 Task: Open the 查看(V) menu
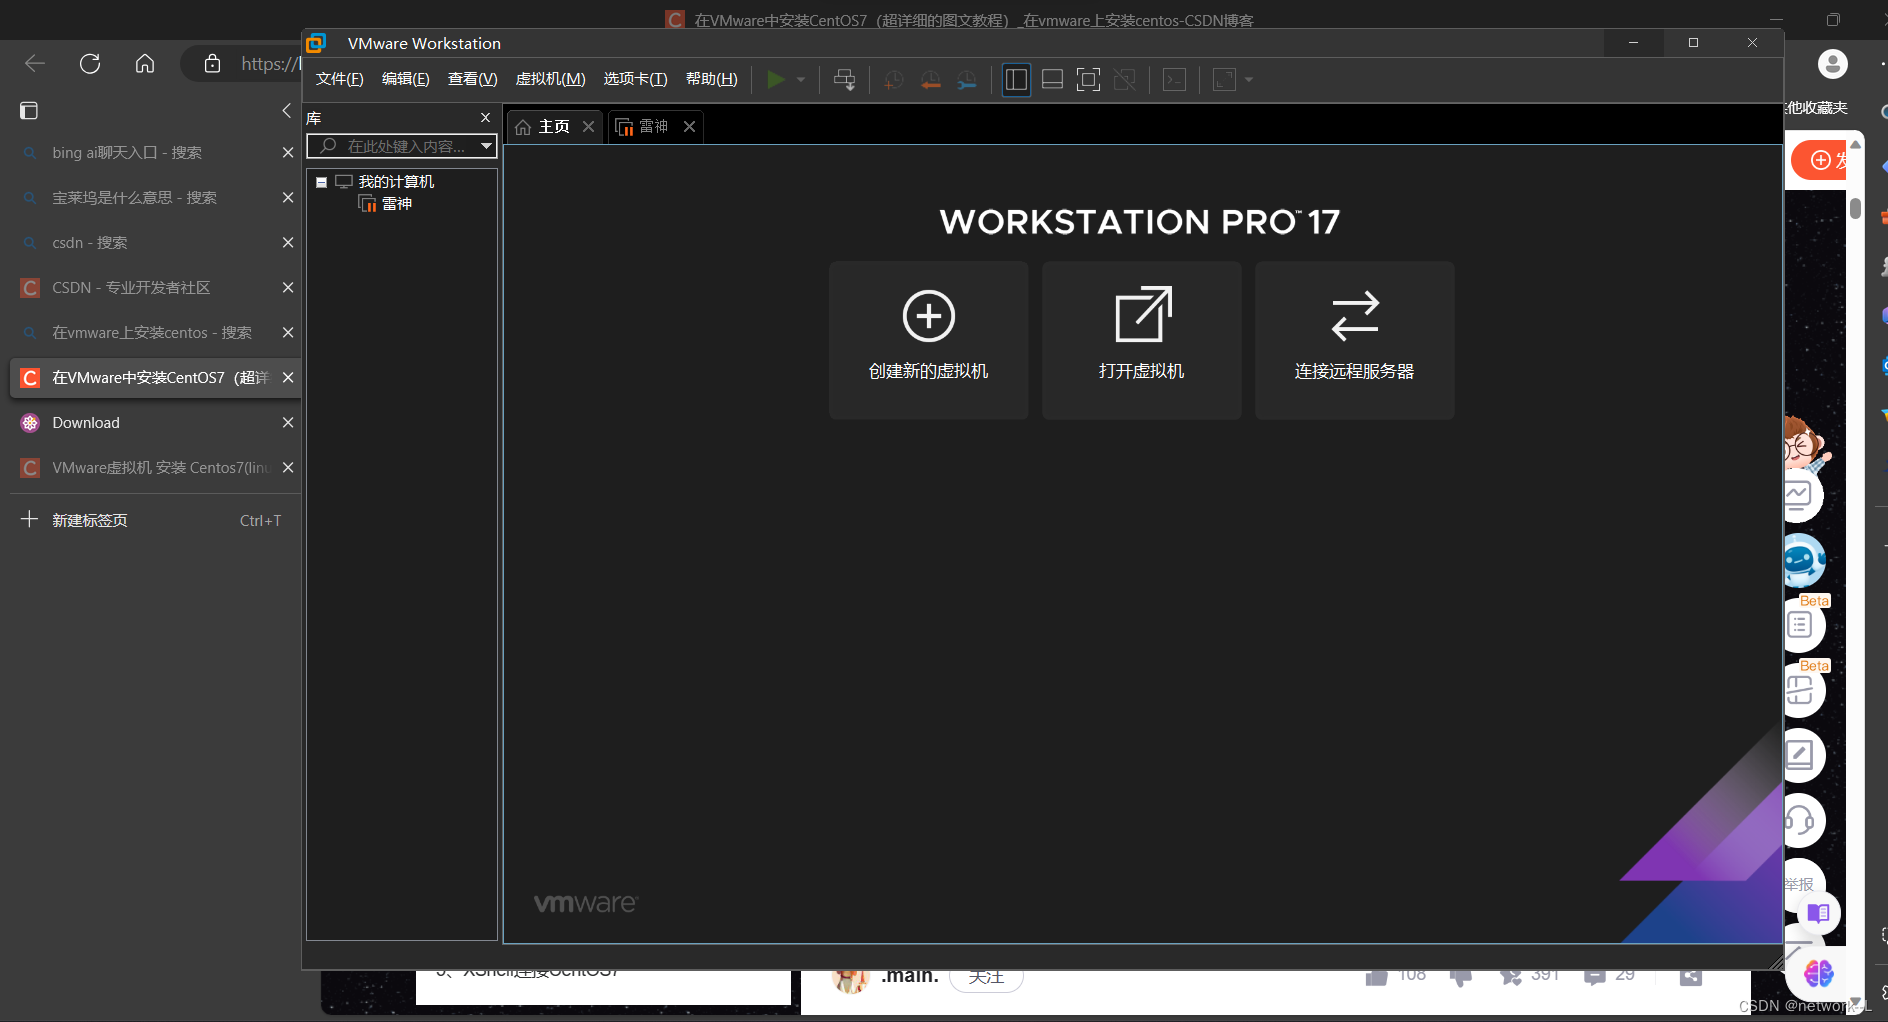coord(472,79)
